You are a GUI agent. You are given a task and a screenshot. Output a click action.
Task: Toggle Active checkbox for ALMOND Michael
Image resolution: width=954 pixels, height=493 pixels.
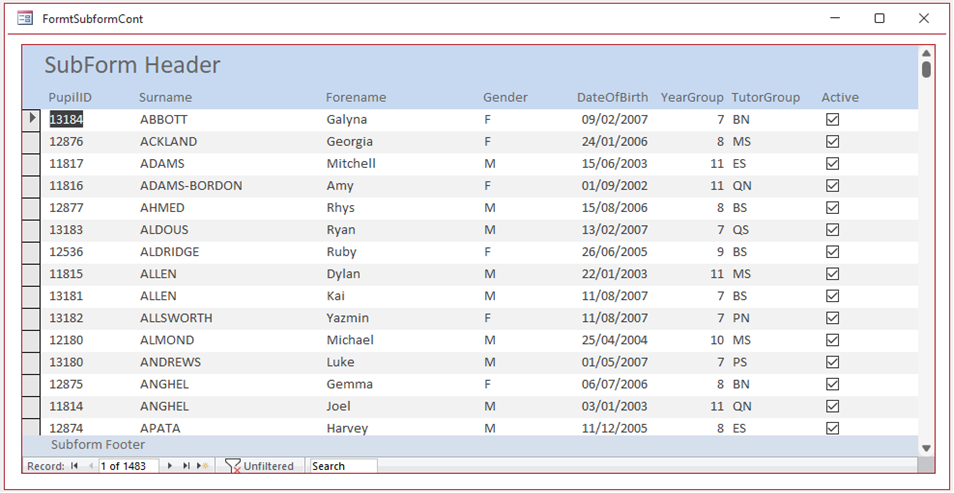832,340
